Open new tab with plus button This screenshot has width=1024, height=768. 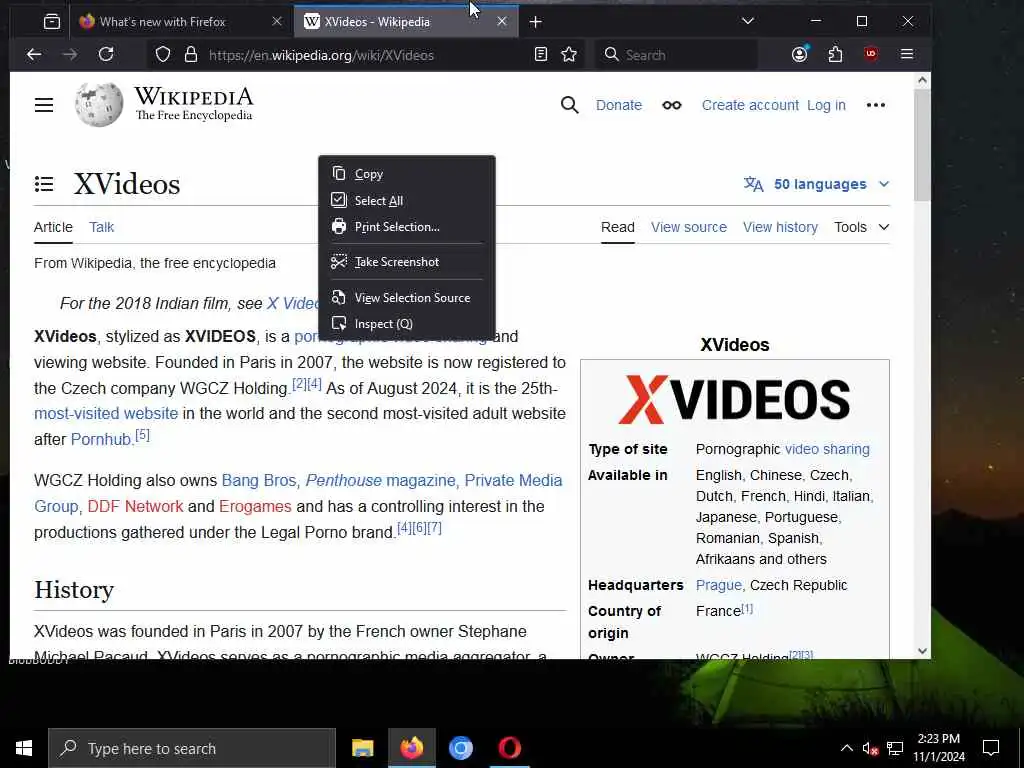tap(536, 22)
